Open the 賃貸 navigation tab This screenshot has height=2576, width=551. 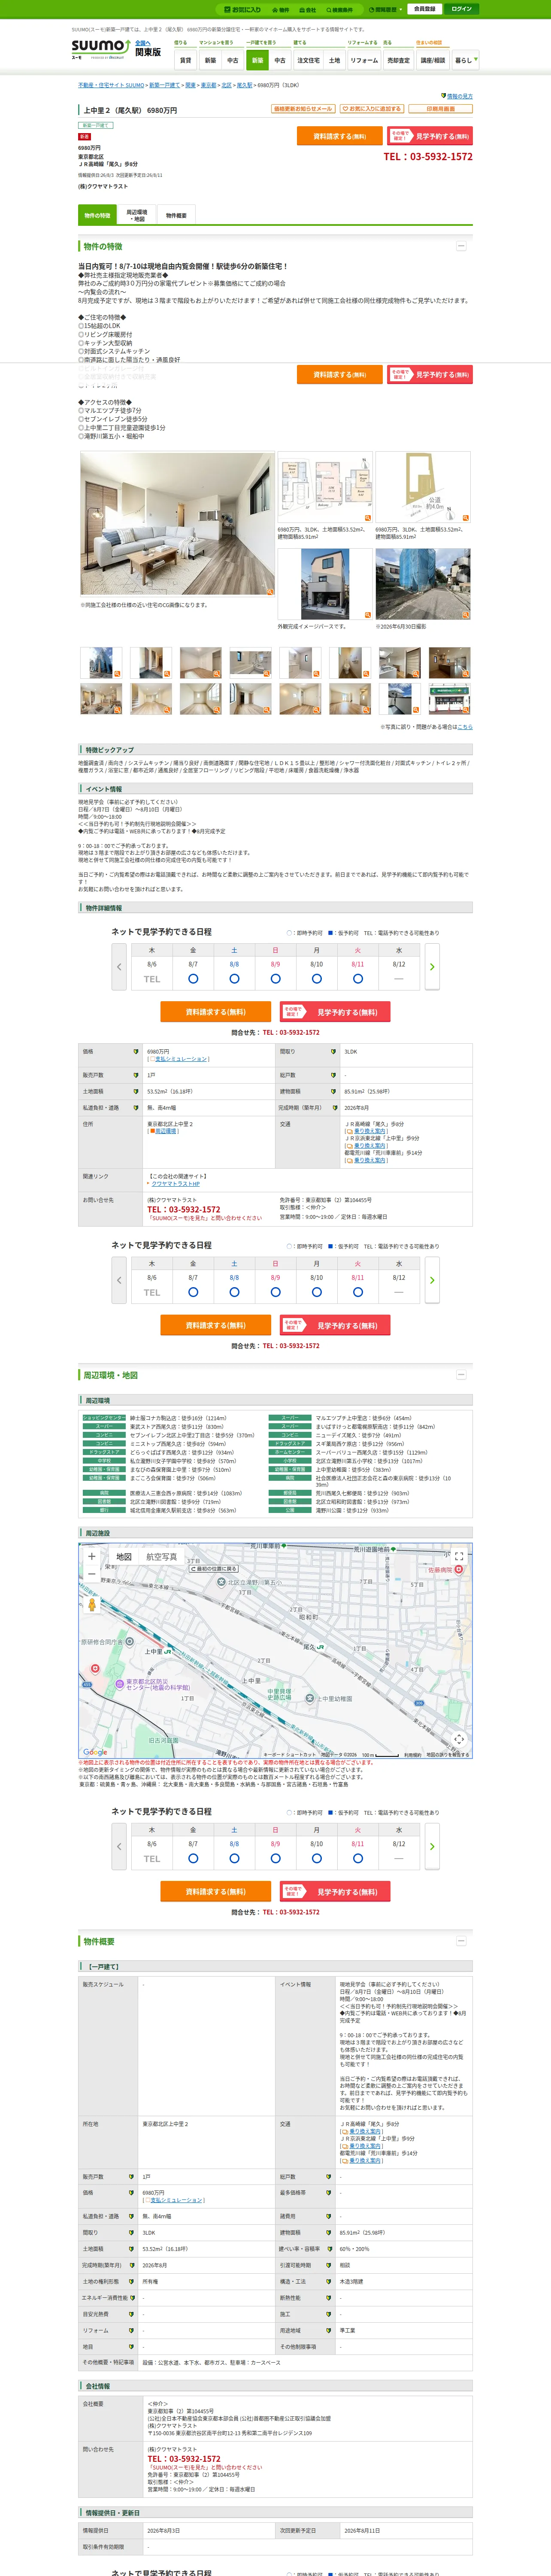(185, 60)
